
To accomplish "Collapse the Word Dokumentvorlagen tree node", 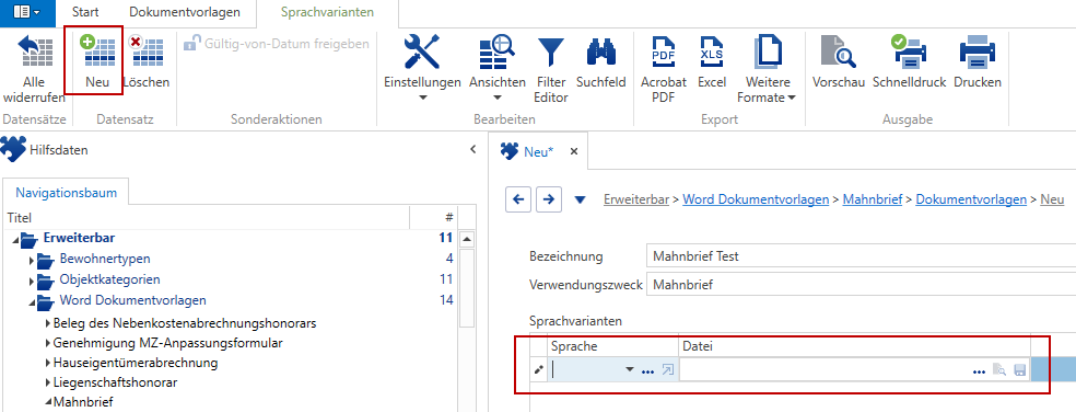I will 32,303.
